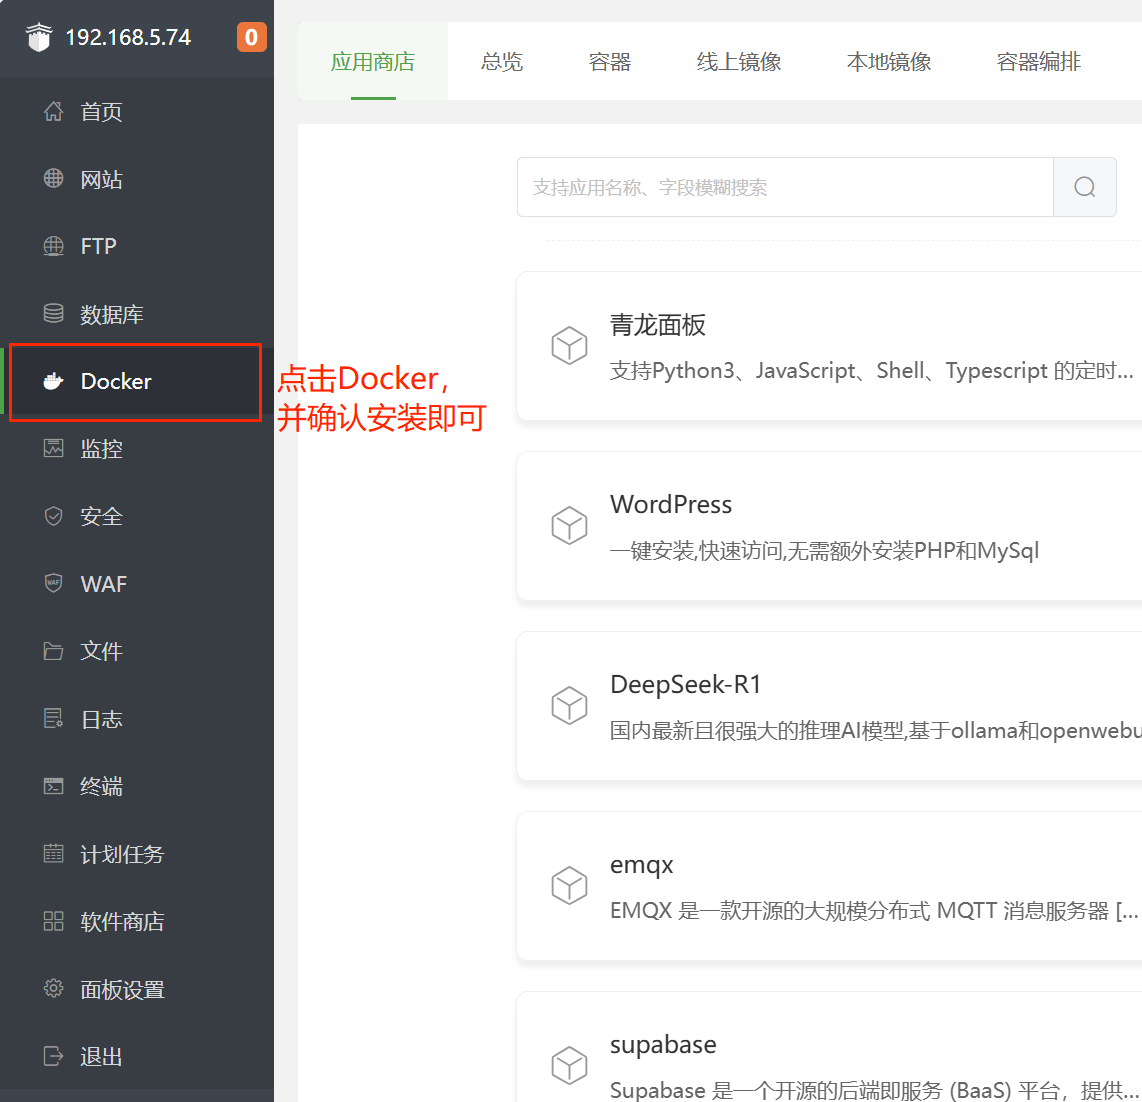Screen dimensions: 1142x1102
Task: Click the logout icon beside 退出
Action: [x=53, y=1055]
